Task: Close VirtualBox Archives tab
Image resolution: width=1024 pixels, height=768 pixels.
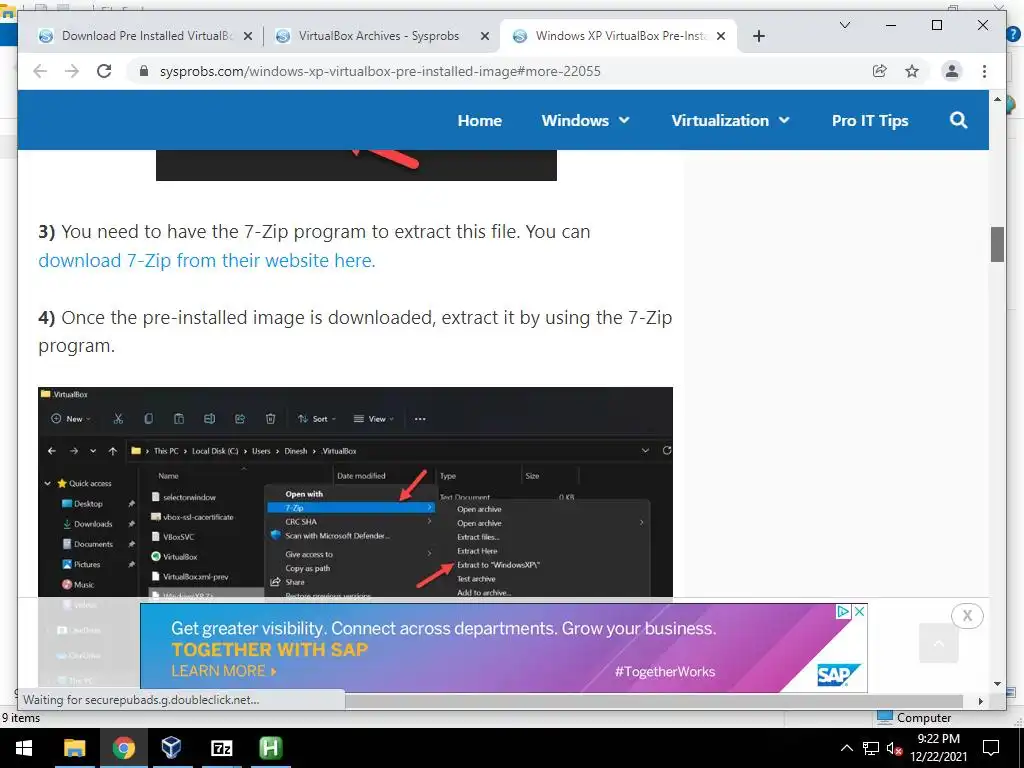Action: click(x=485, y=37)
